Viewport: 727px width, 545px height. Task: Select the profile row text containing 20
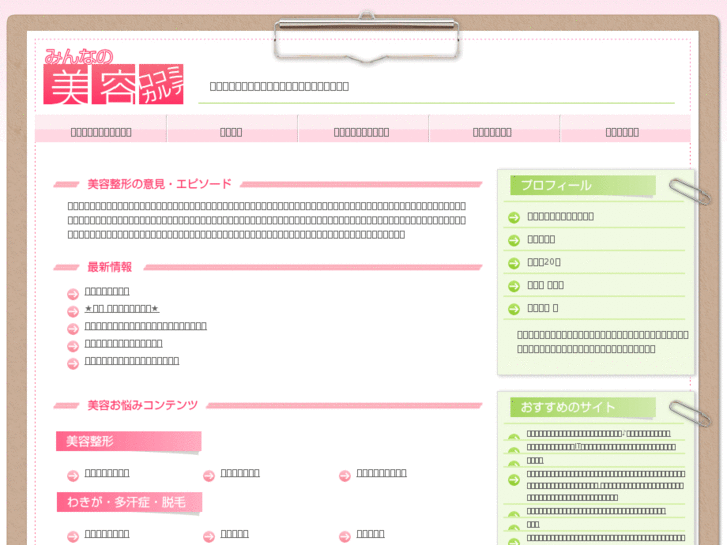point(544,262)
